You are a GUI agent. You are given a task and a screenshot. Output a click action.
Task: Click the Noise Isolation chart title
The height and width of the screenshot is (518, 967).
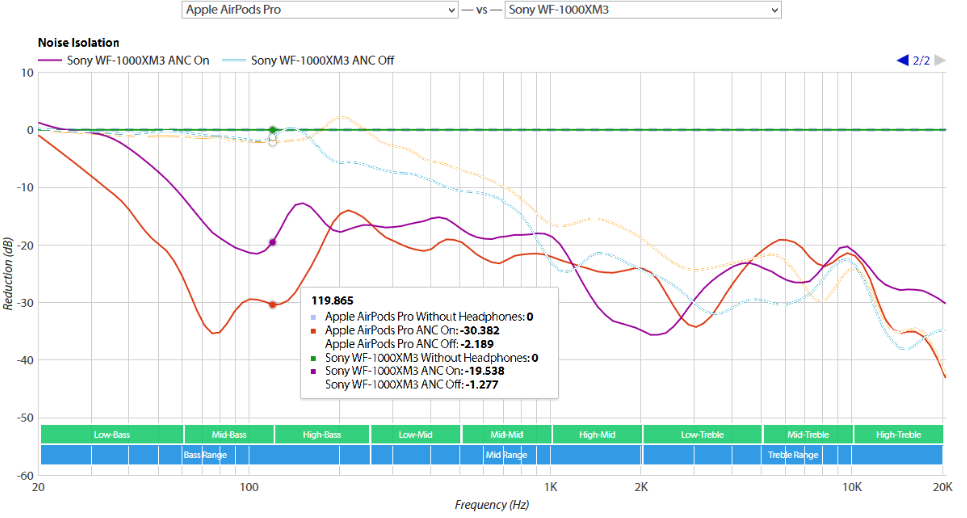pyautogui.click(x=78, y=43)
